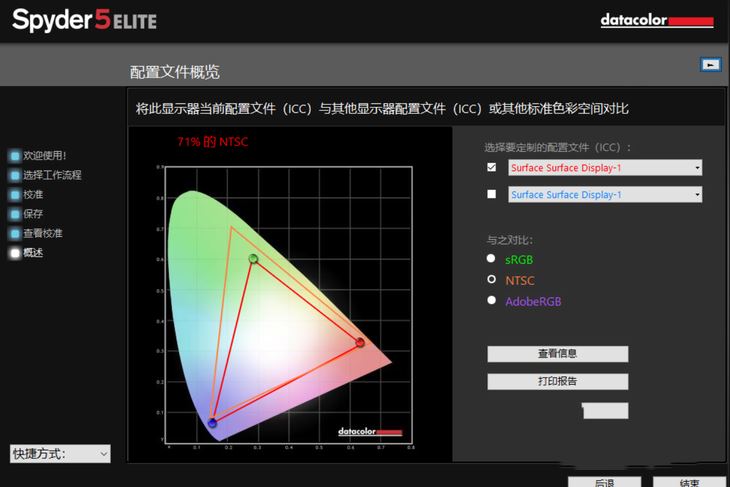Click the 查看校准 step indicator icon
This screenshot has height=487, width=730.
pos(15,233)
